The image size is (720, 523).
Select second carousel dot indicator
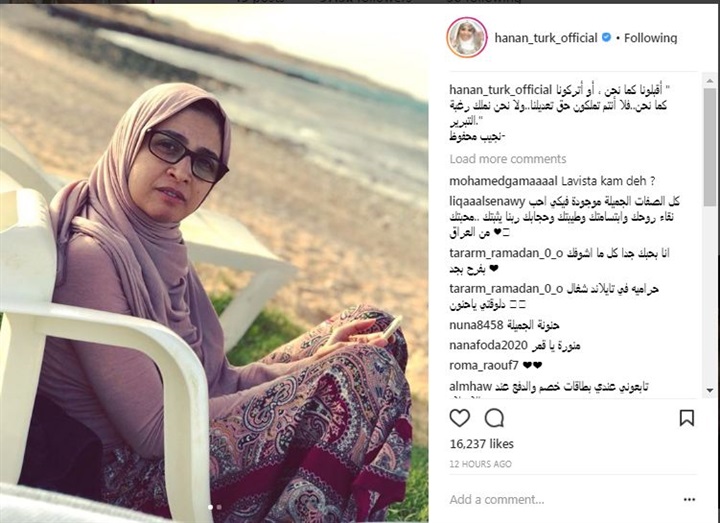[x=219, y=507]
